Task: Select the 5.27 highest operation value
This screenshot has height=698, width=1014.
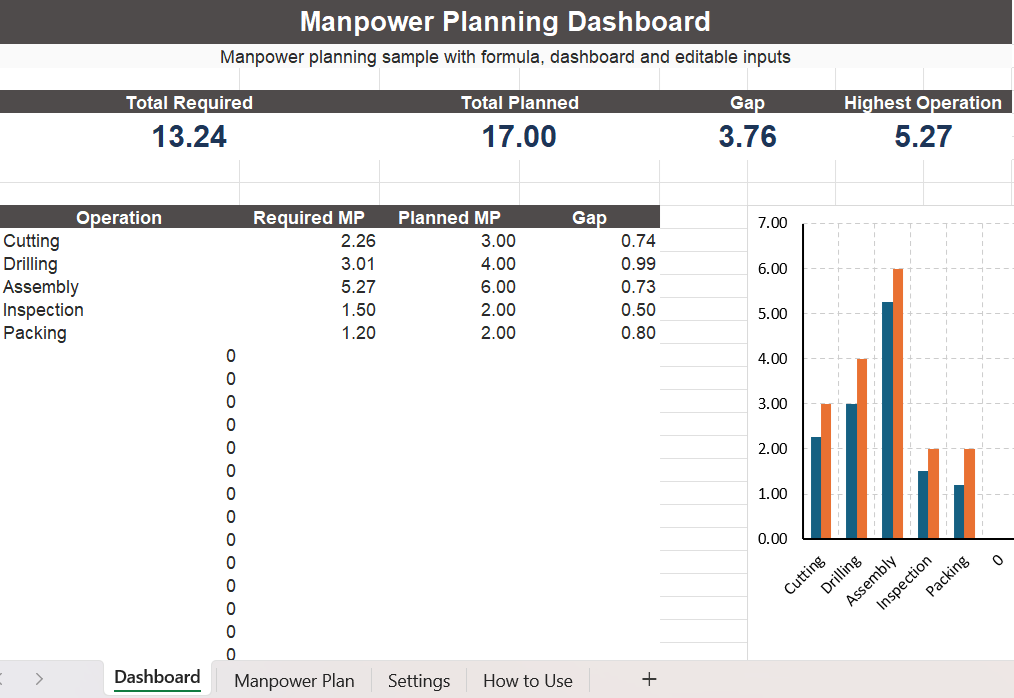Action: tap(923, 136)
